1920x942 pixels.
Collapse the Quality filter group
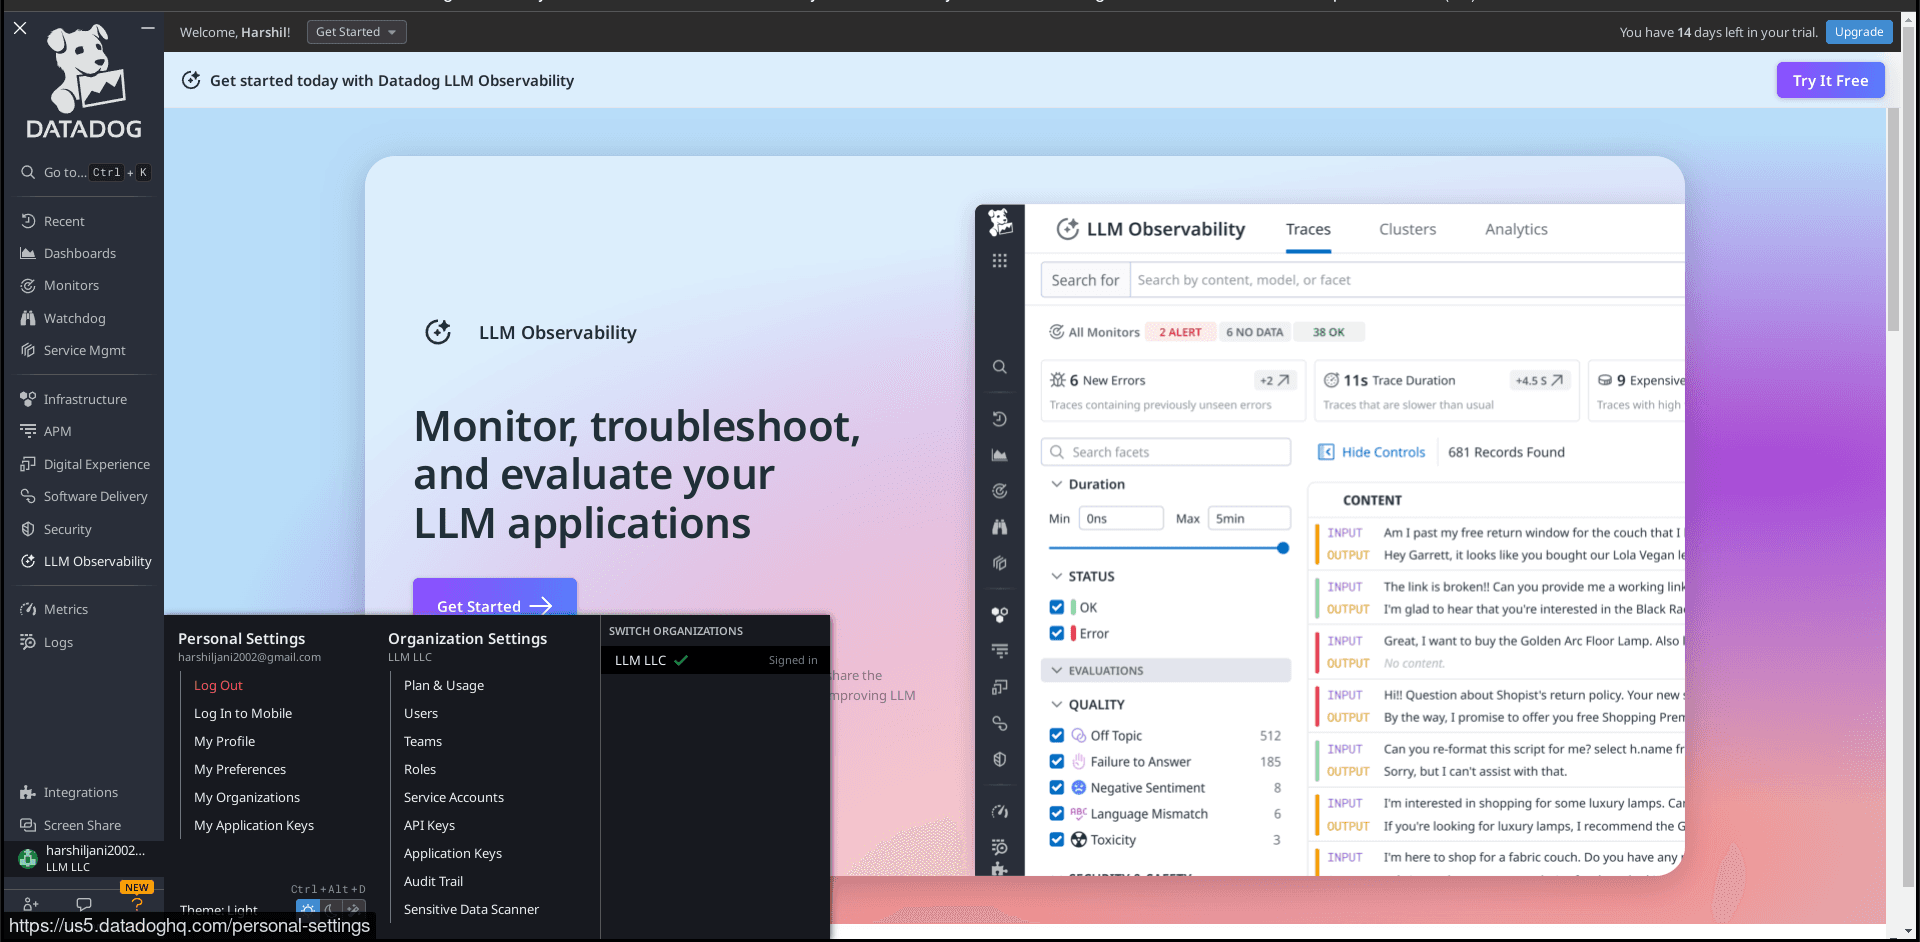tap(1058, 704)
